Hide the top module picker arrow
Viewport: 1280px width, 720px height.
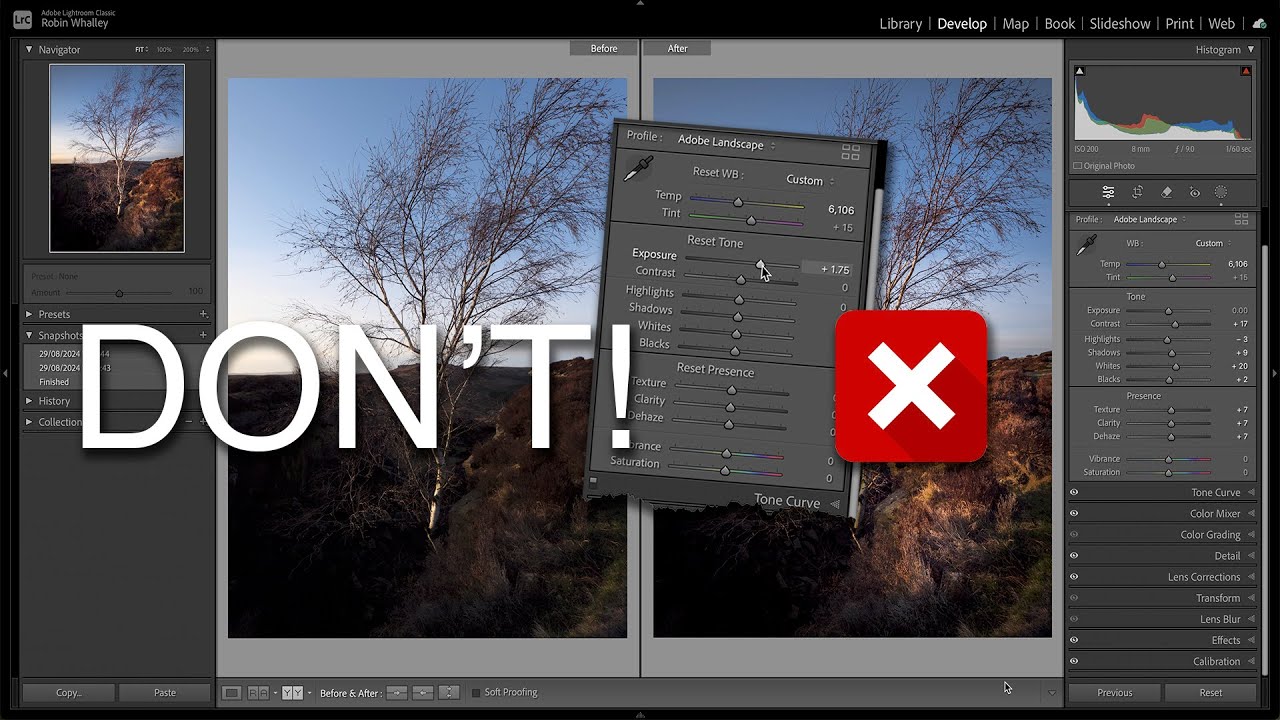[640, 4]
